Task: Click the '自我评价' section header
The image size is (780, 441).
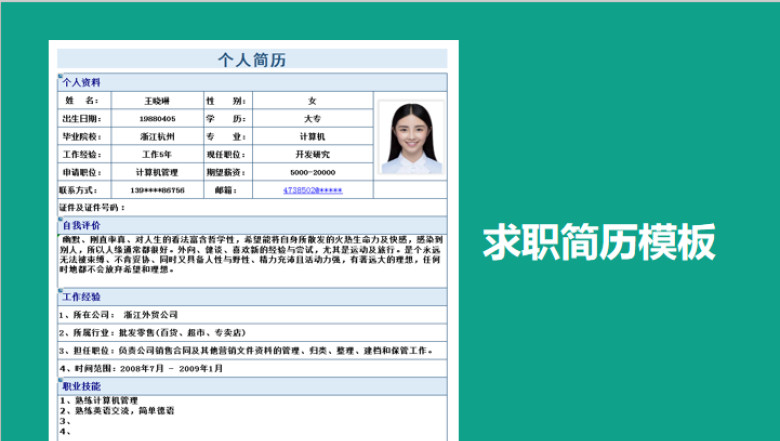Action: click(252, 225)
